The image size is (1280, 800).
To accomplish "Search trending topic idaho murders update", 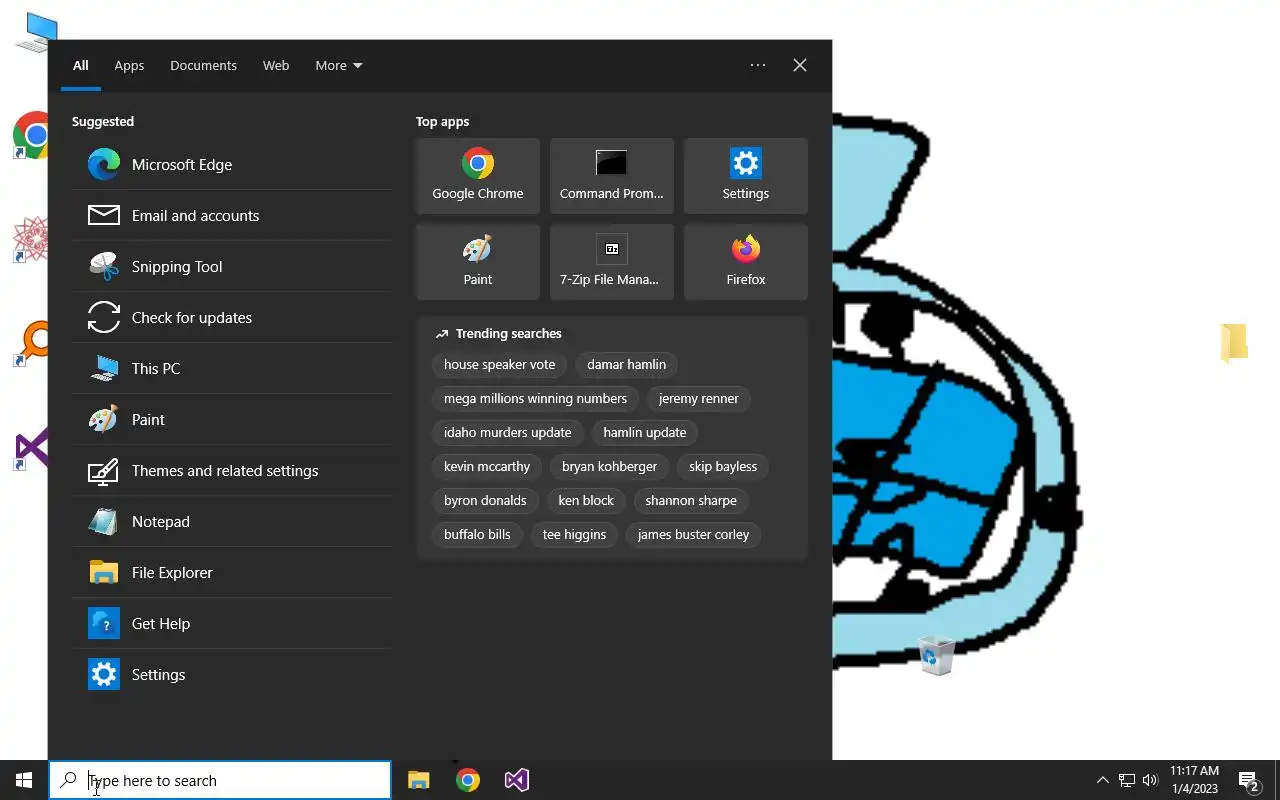I will point(508,433).
